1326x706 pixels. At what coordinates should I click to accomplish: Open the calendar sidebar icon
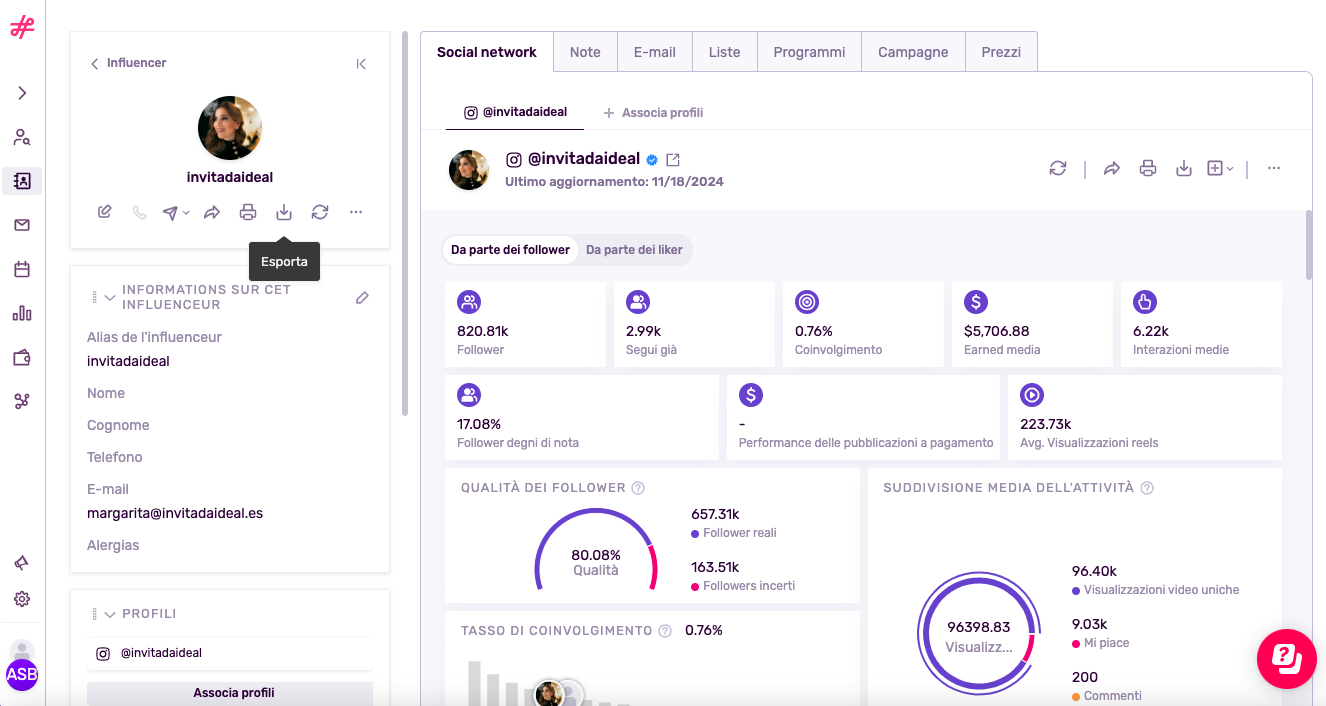[x=22, y=269]
